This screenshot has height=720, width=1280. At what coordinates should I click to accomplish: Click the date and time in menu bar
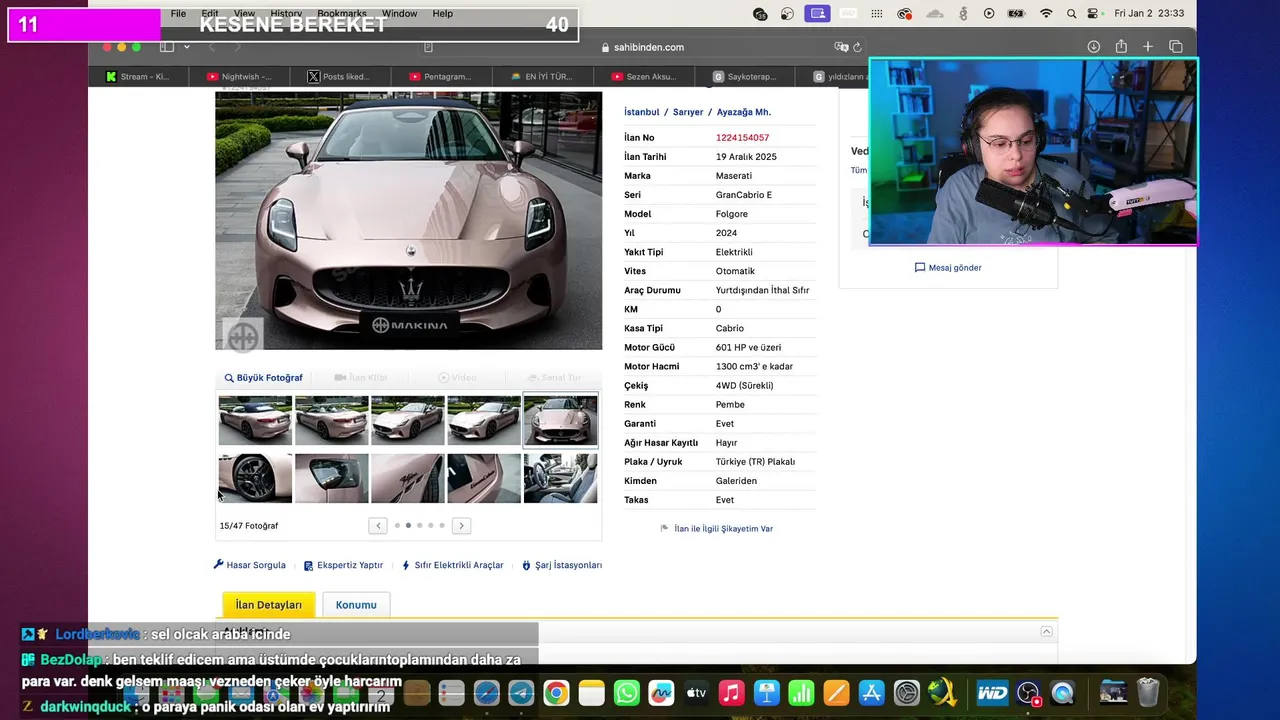coord(1149,14)
